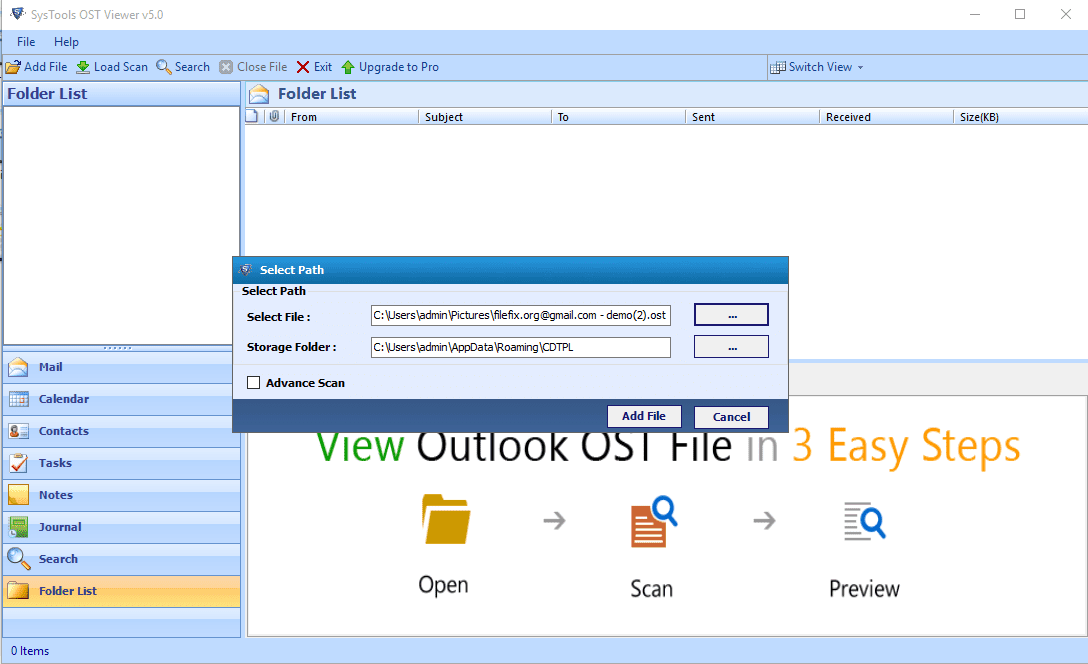Browse for a Storage Folder location
This screenshot has width=1088, height=664.
(x=731, y=347)
